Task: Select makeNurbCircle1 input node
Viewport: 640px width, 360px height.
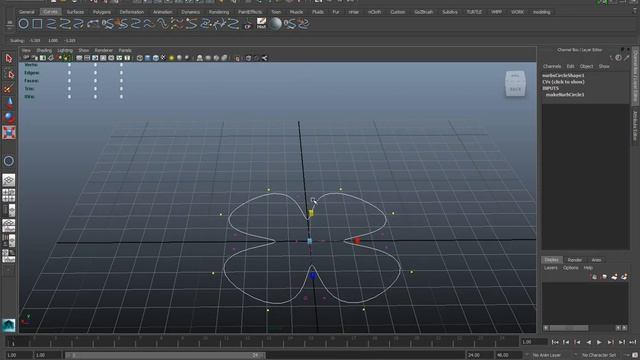Action: [x=565, y=95]
